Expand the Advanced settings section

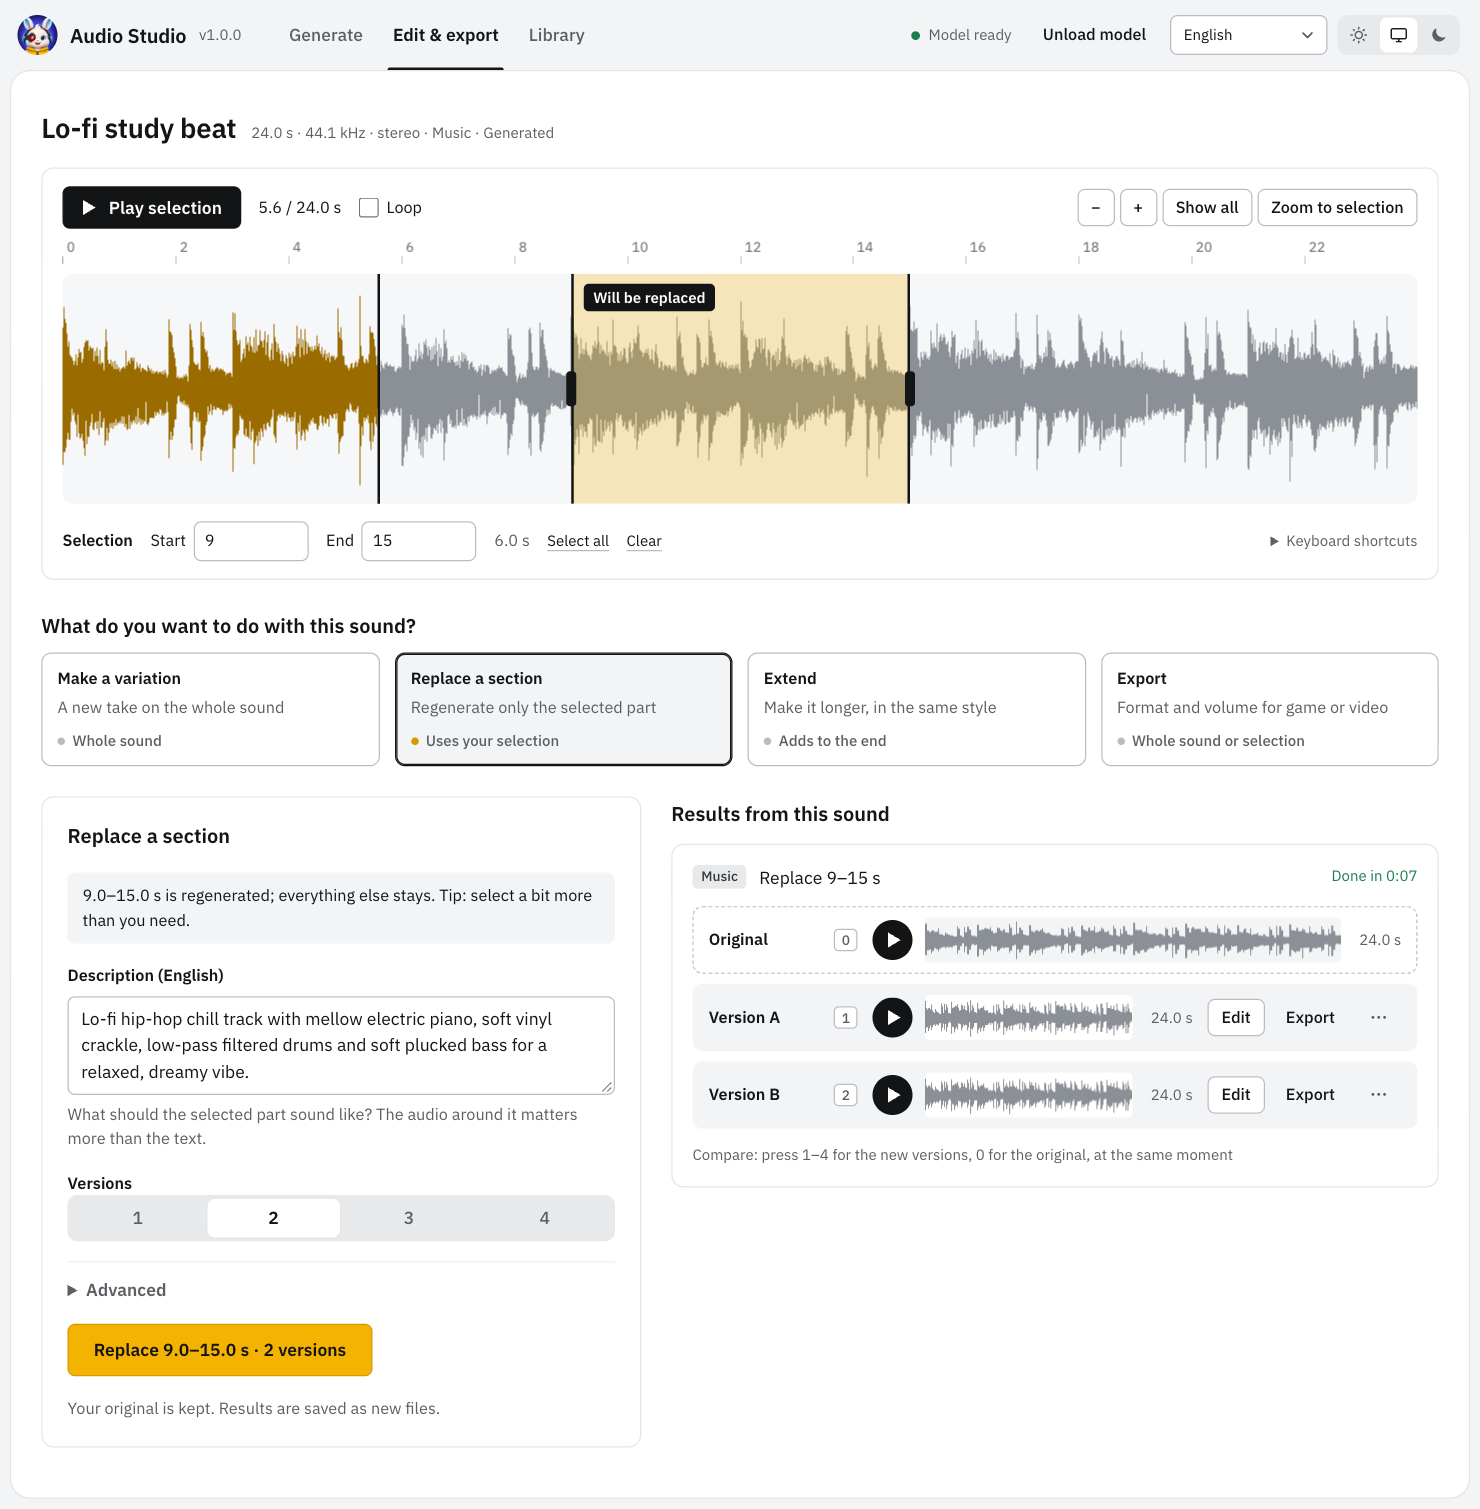pyautogui.click(x=117, y=1290)
